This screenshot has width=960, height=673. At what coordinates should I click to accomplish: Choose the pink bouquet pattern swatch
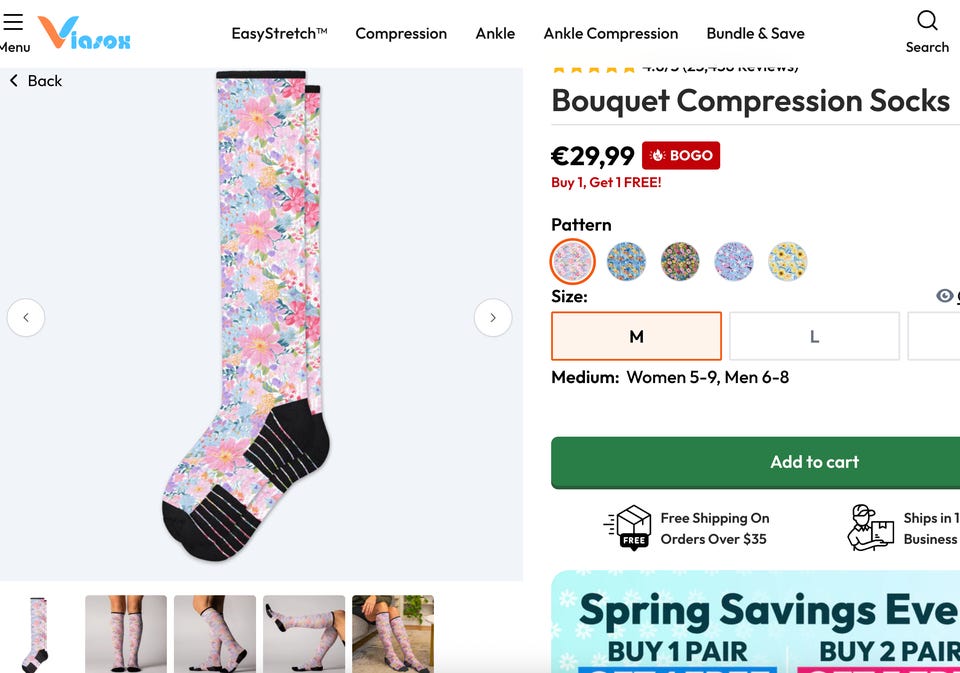pos(573,262)
